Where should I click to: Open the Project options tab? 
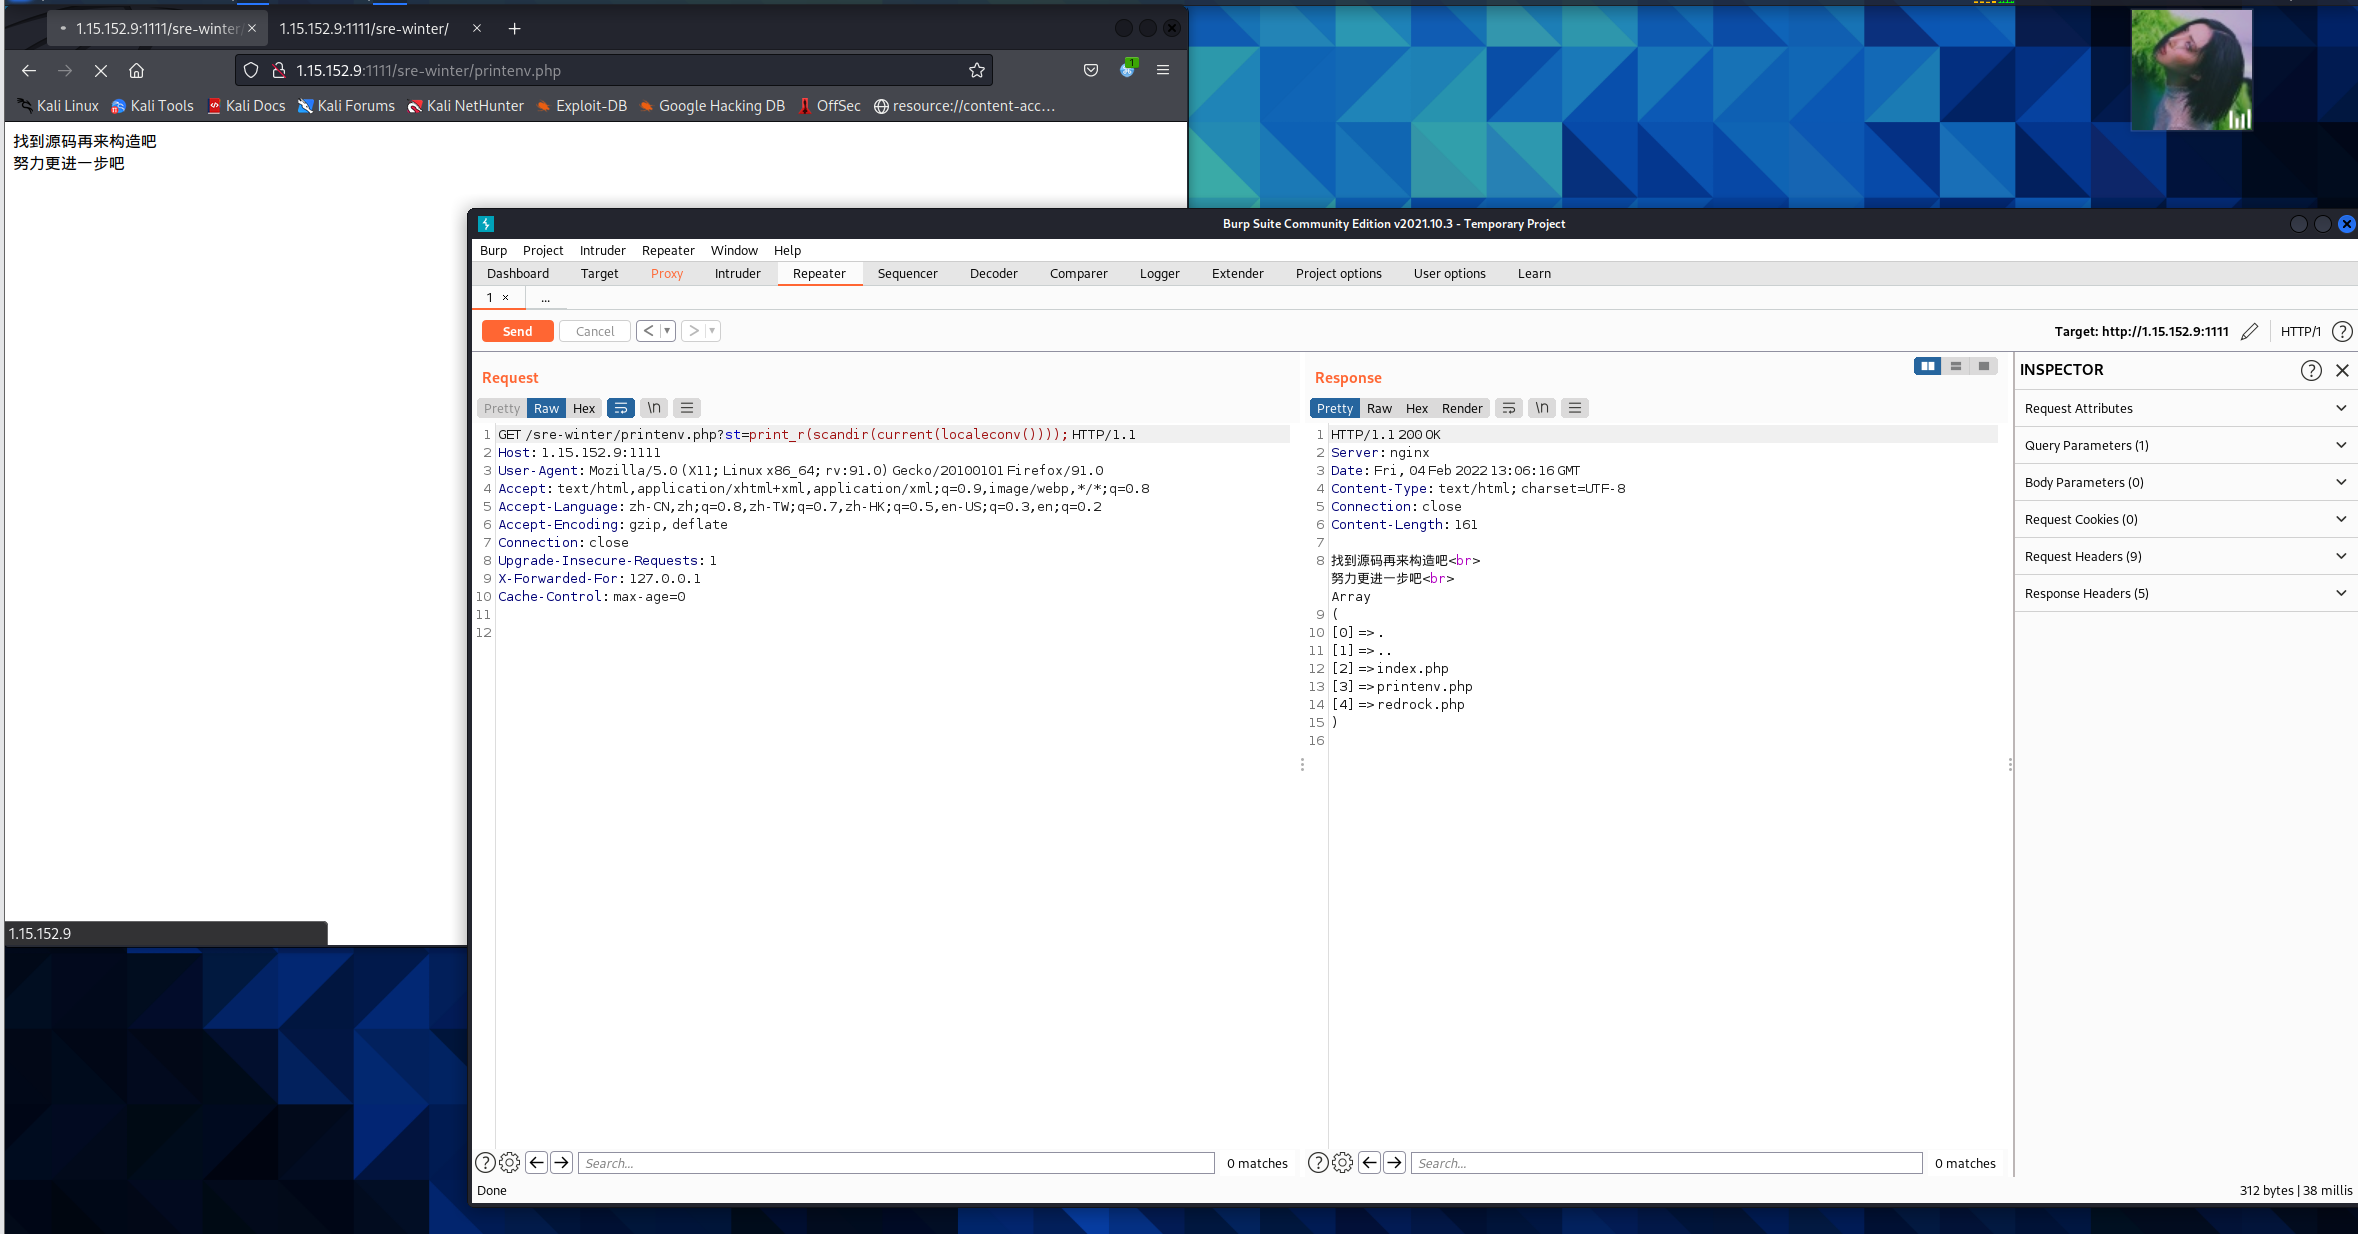tap(1339, 273)
